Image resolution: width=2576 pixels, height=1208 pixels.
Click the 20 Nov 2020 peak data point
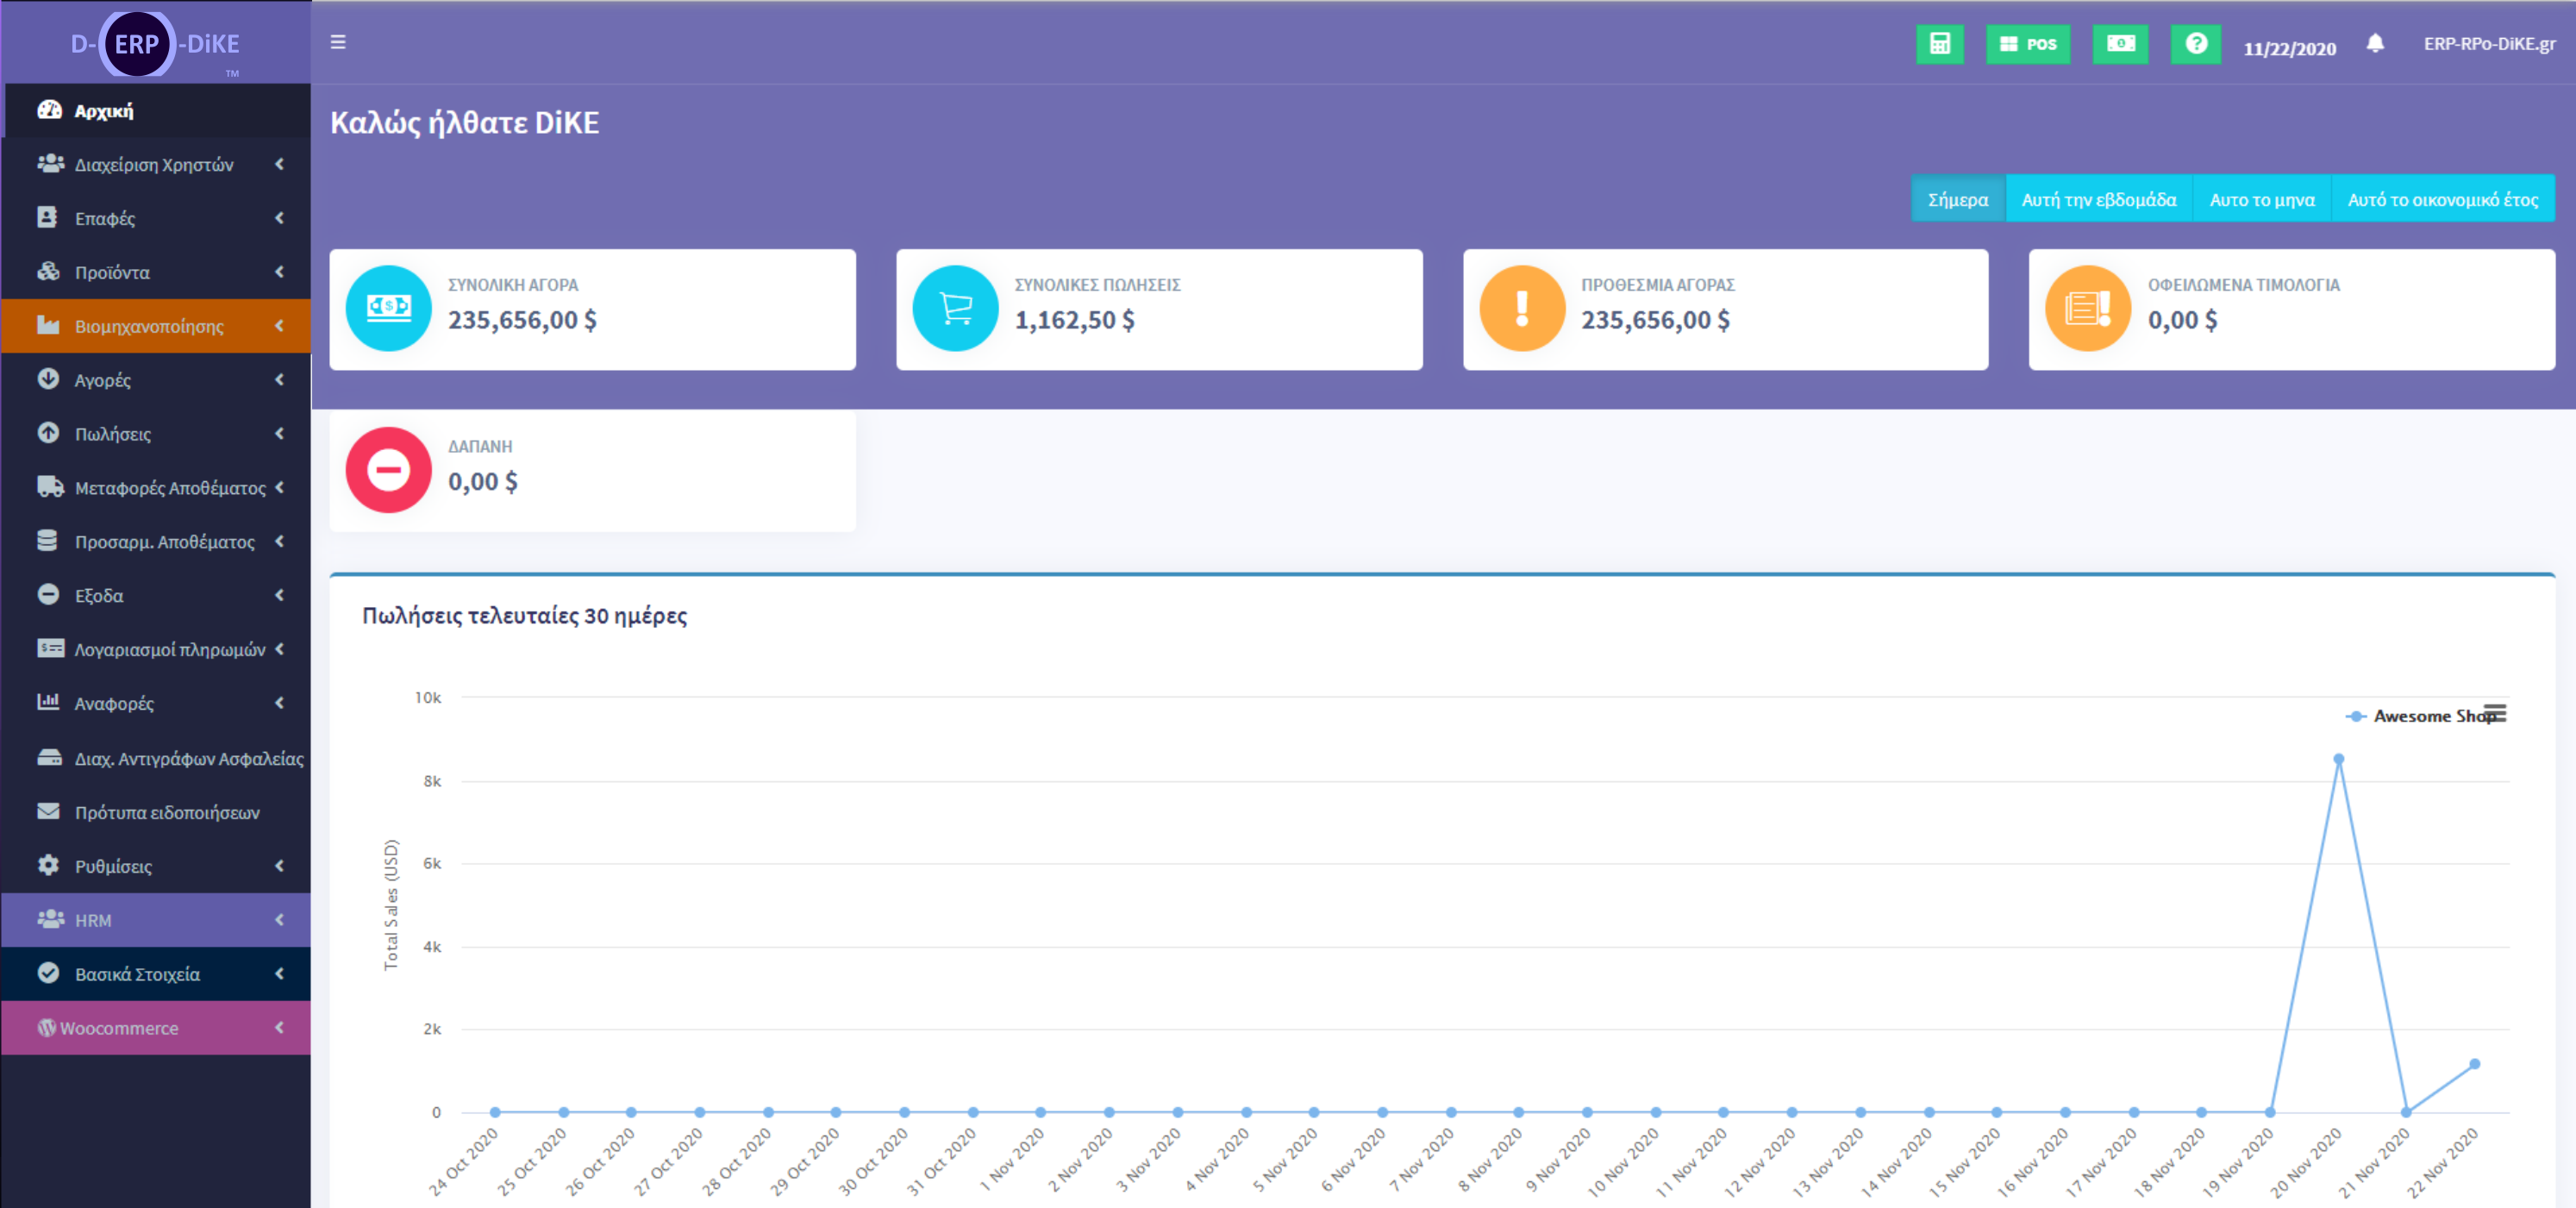pyautogui.click(x=2338, y=759)
